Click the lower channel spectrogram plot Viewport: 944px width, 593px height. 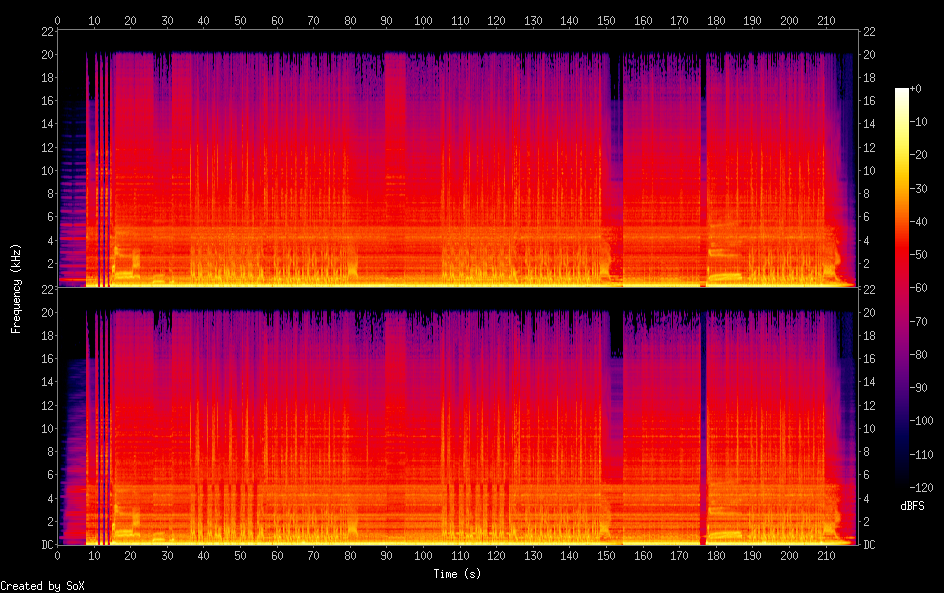pos(457,417)
